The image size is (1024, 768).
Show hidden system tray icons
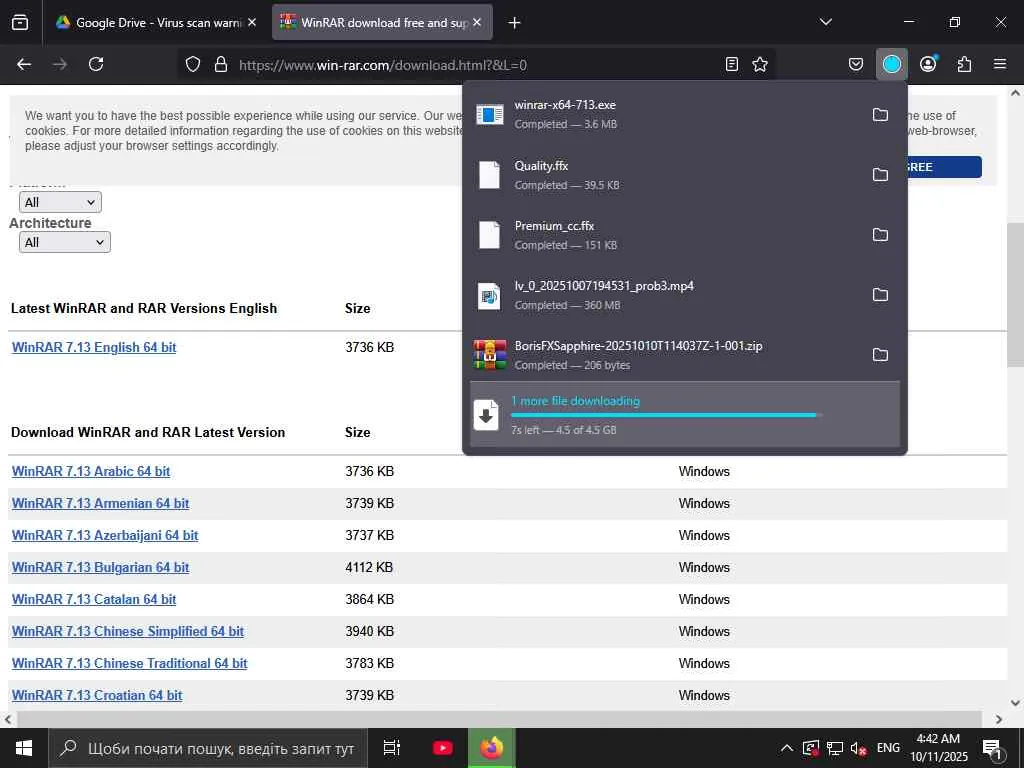(x=787, y=748)
